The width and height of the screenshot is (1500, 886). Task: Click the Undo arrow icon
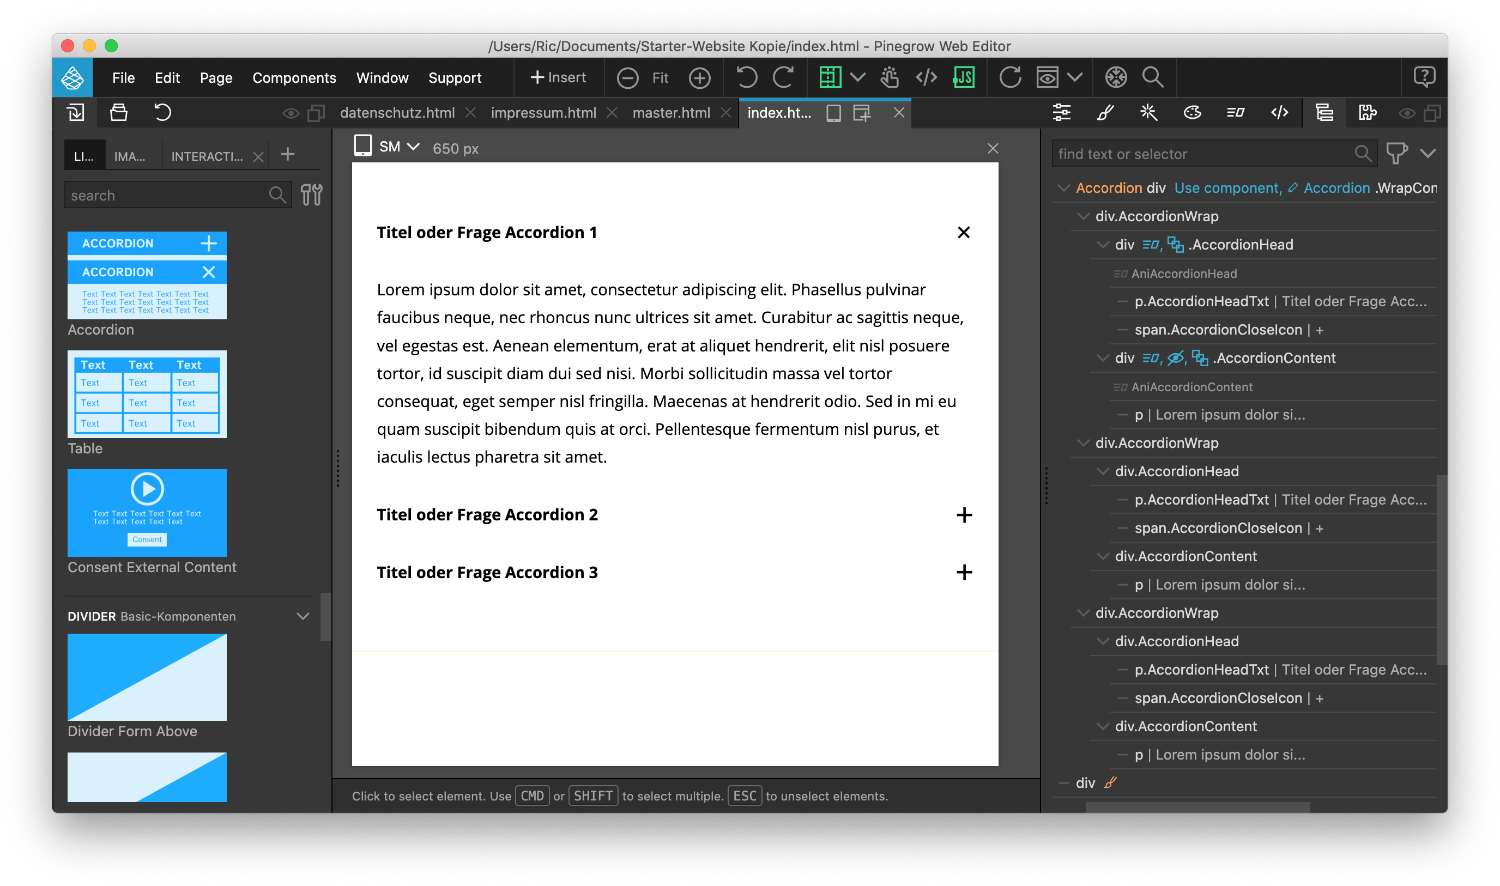tap(746, 77)
